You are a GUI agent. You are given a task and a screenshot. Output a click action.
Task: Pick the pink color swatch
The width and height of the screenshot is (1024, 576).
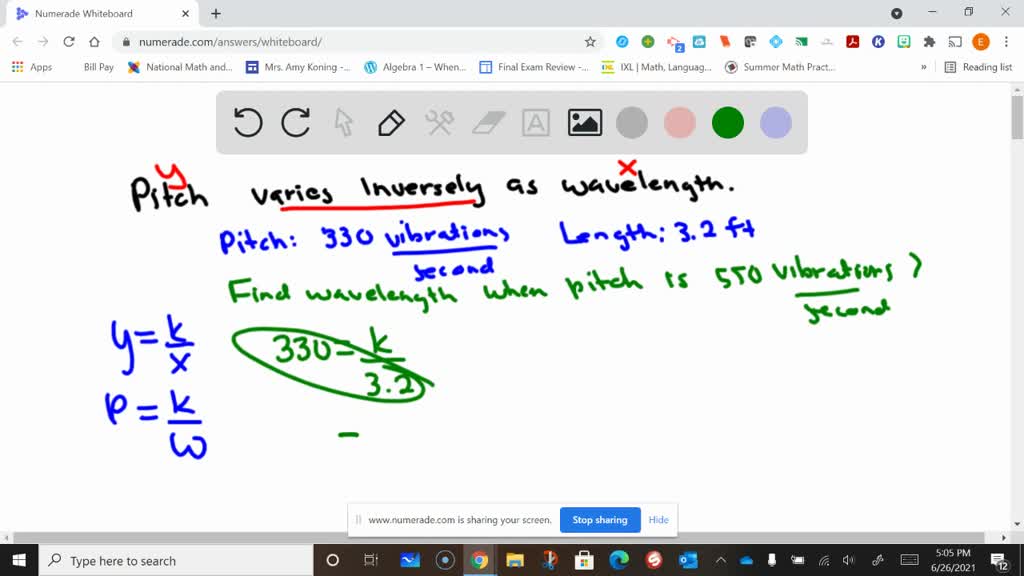[680, 123]
